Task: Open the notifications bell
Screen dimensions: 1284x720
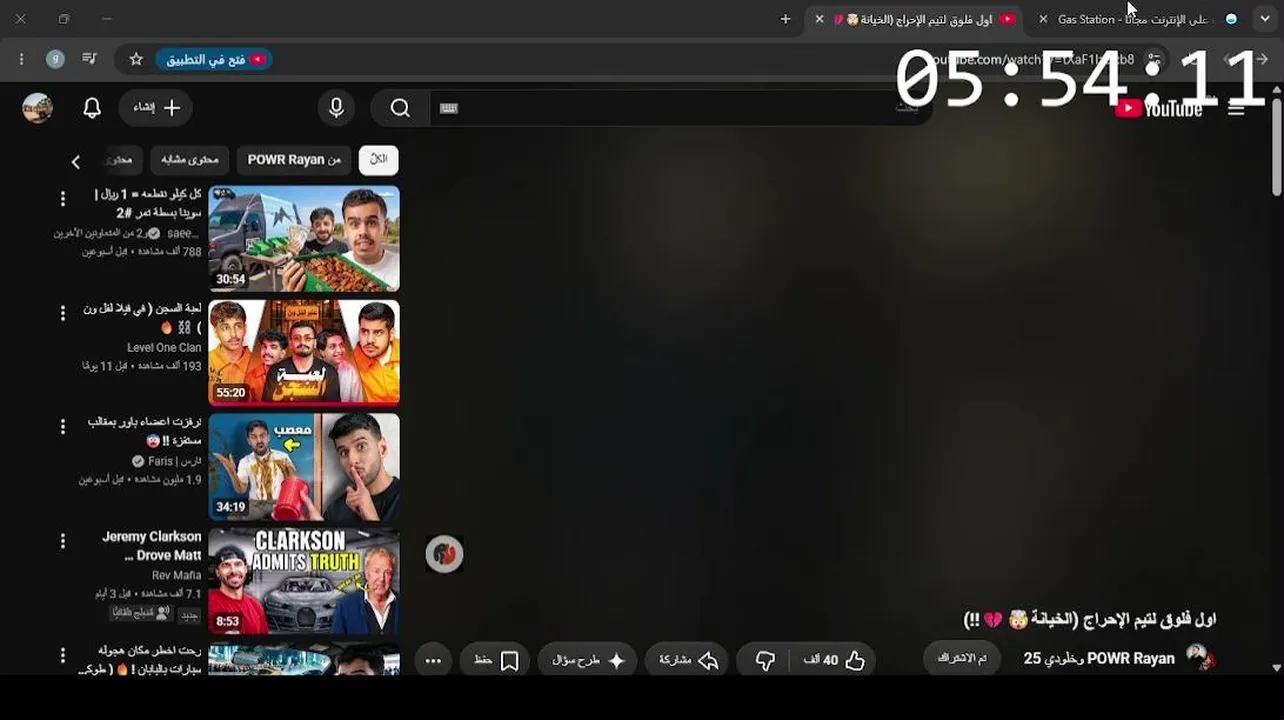Action: coord(92,108)
